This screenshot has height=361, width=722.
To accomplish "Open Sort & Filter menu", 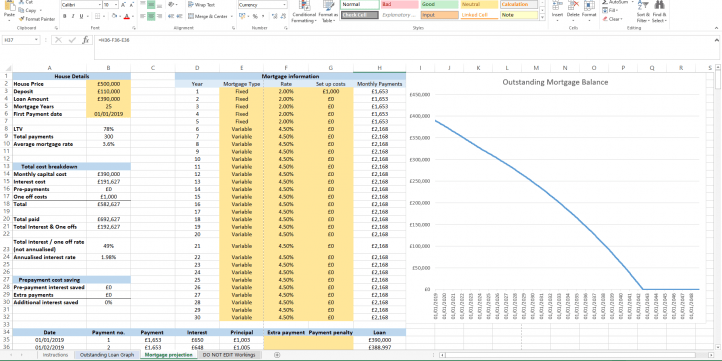I will [x=643, y=12].
